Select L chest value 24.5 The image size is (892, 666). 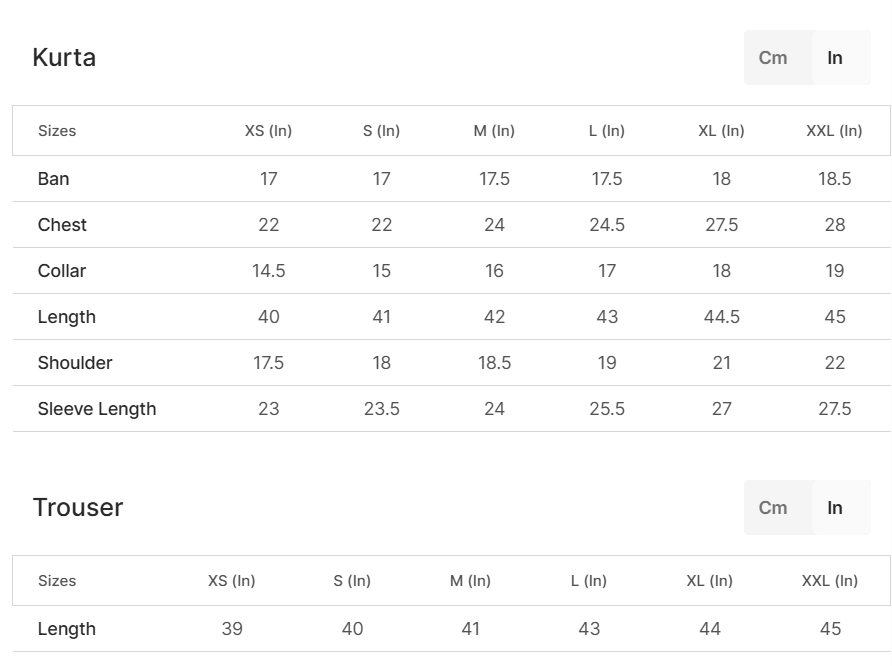(607, 225)
